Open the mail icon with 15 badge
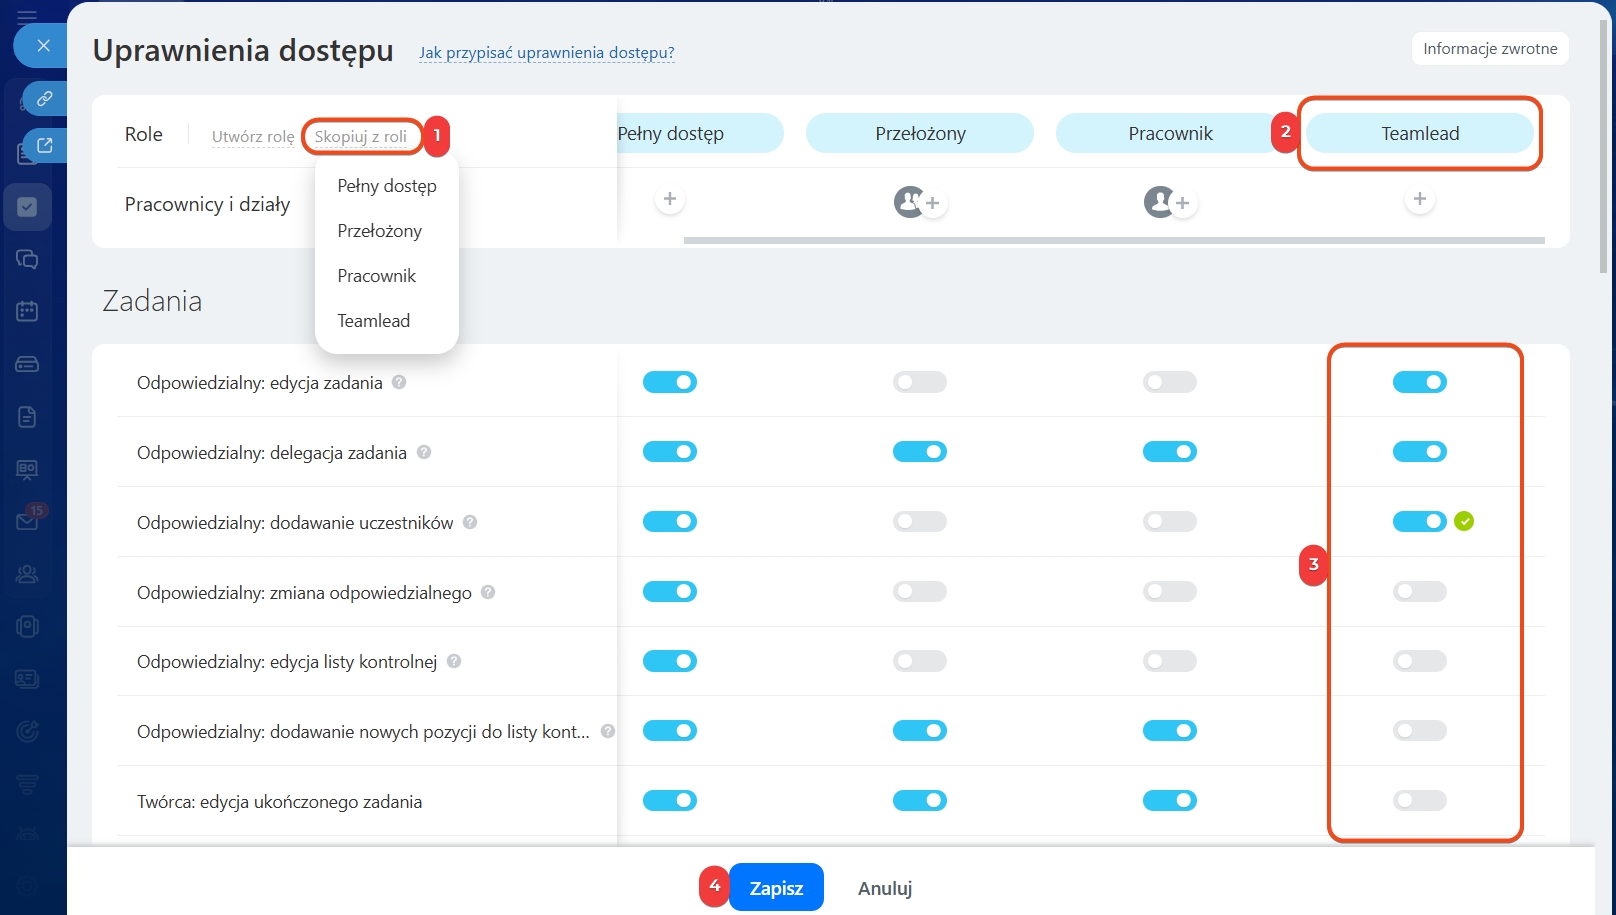The height and width of the screenshot is (915, 1616). pyautogui.click(x=28, y=521)
